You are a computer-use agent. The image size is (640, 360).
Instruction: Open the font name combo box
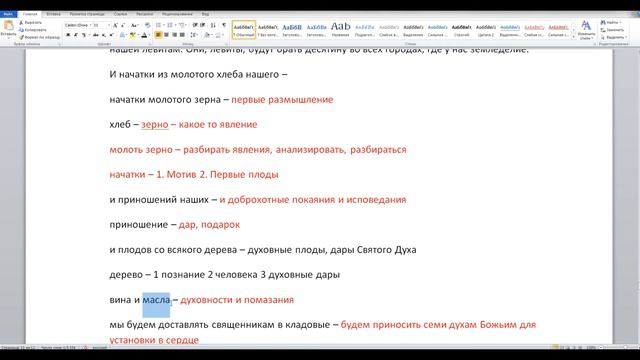(78, 25)
